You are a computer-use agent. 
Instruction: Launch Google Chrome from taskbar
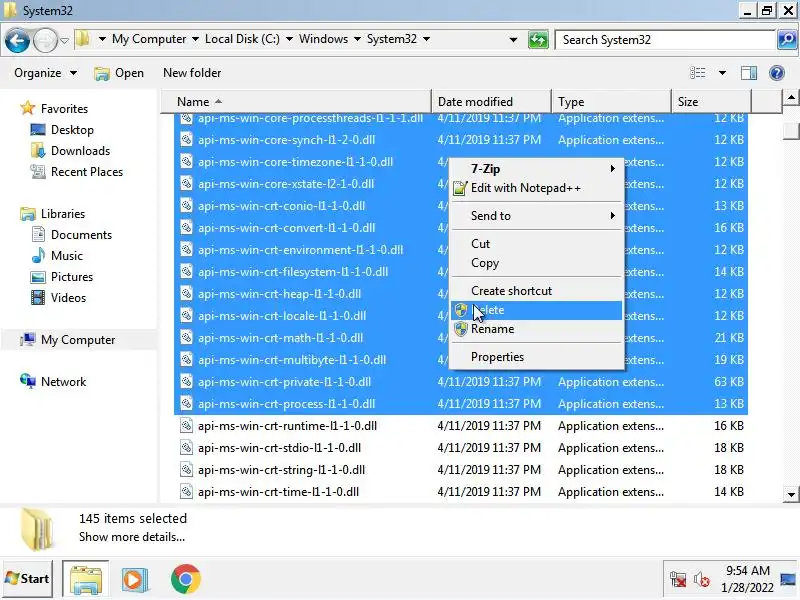point(186,579)
